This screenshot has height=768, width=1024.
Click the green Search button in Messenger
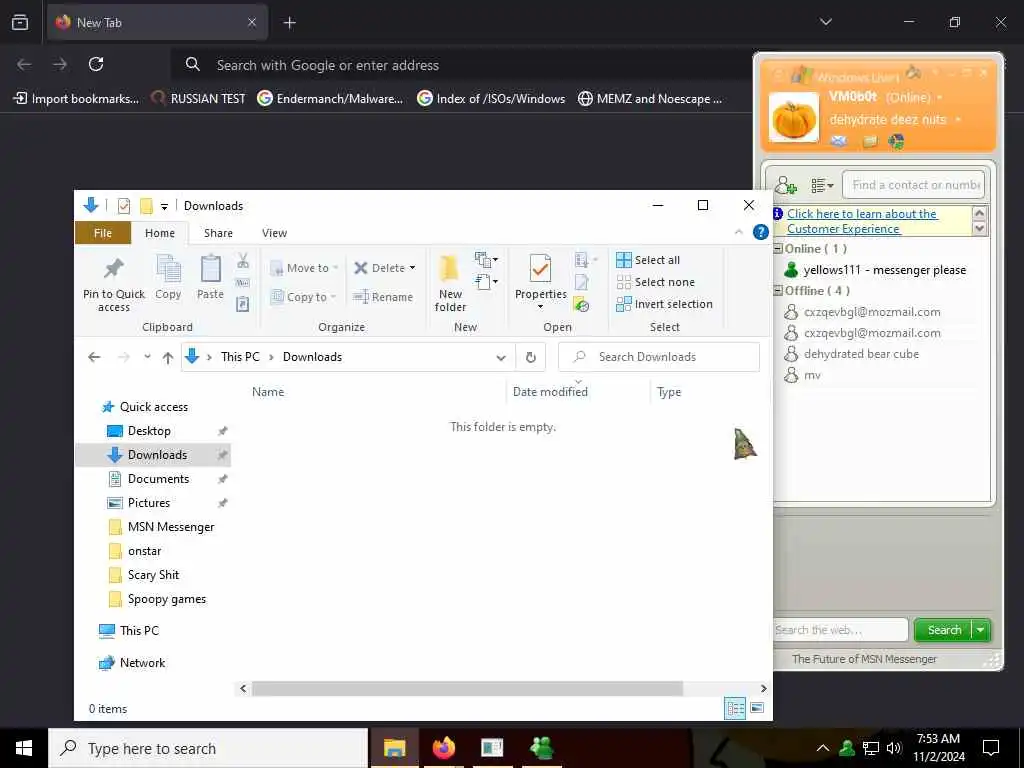click(x=944, y=630)
